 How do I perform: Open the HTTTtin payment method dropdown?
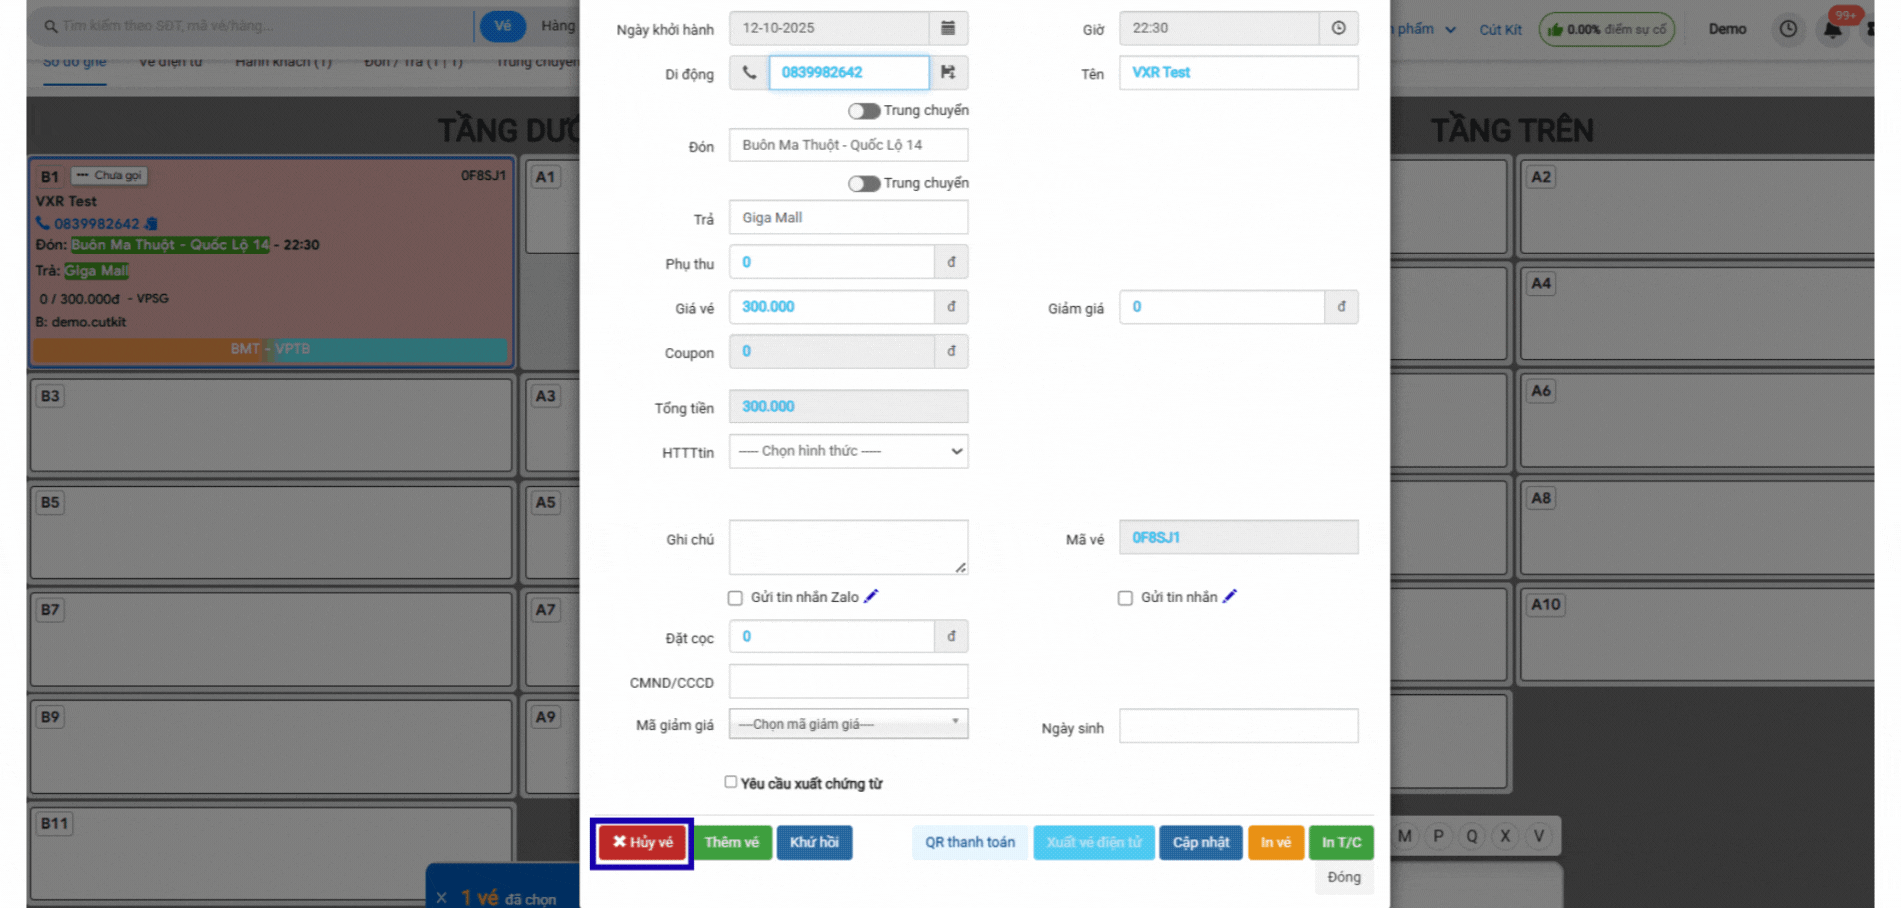[x=848, y=451]
